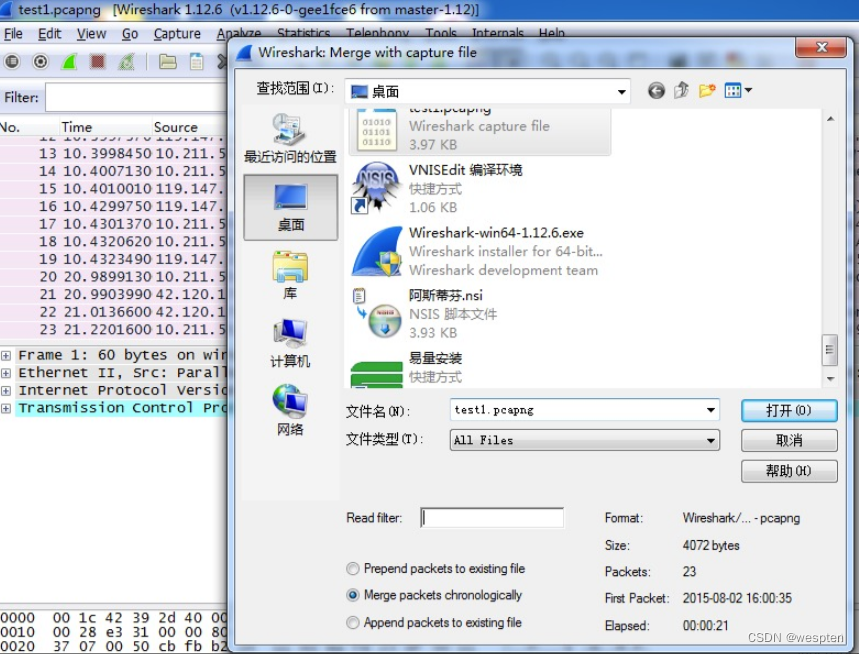Open the Edit menu
The image size is (859, 654).
[49, 33]
